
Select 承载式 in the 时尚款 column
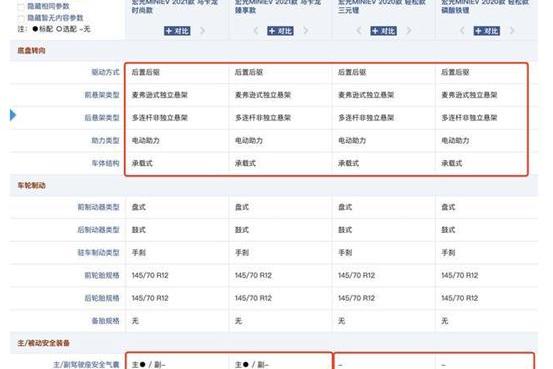click(x=142, y=163)
